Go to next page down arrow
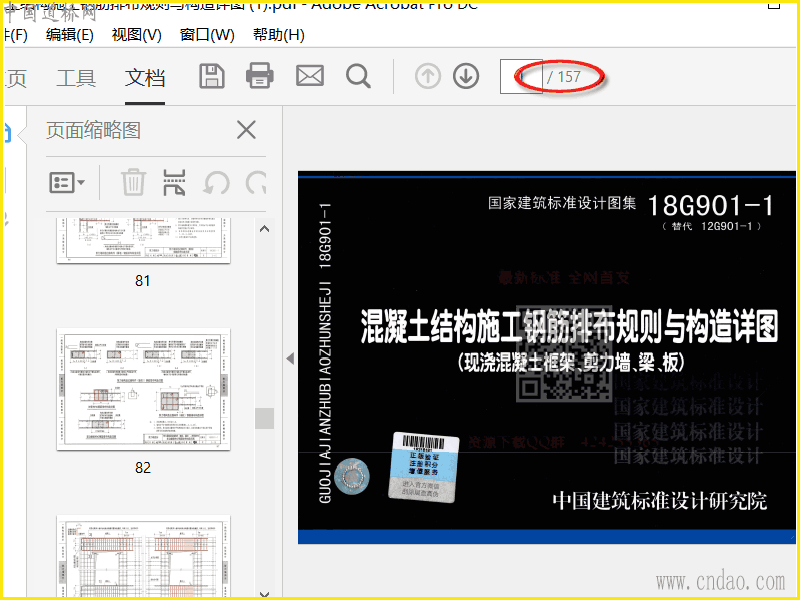 [x=466, y=76]
